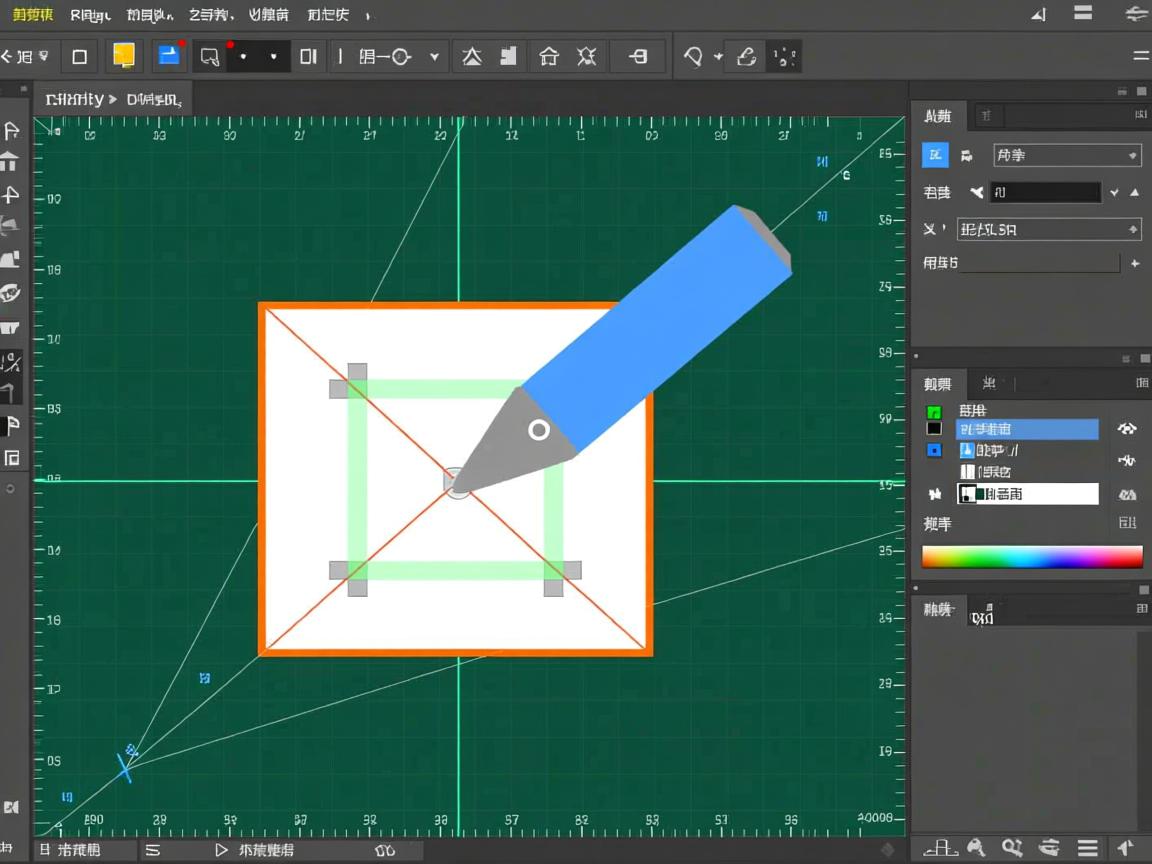This screenshot has height=864, width=1152.
Task: Click the play button in bottom status bar
Action: click(222, 850)
